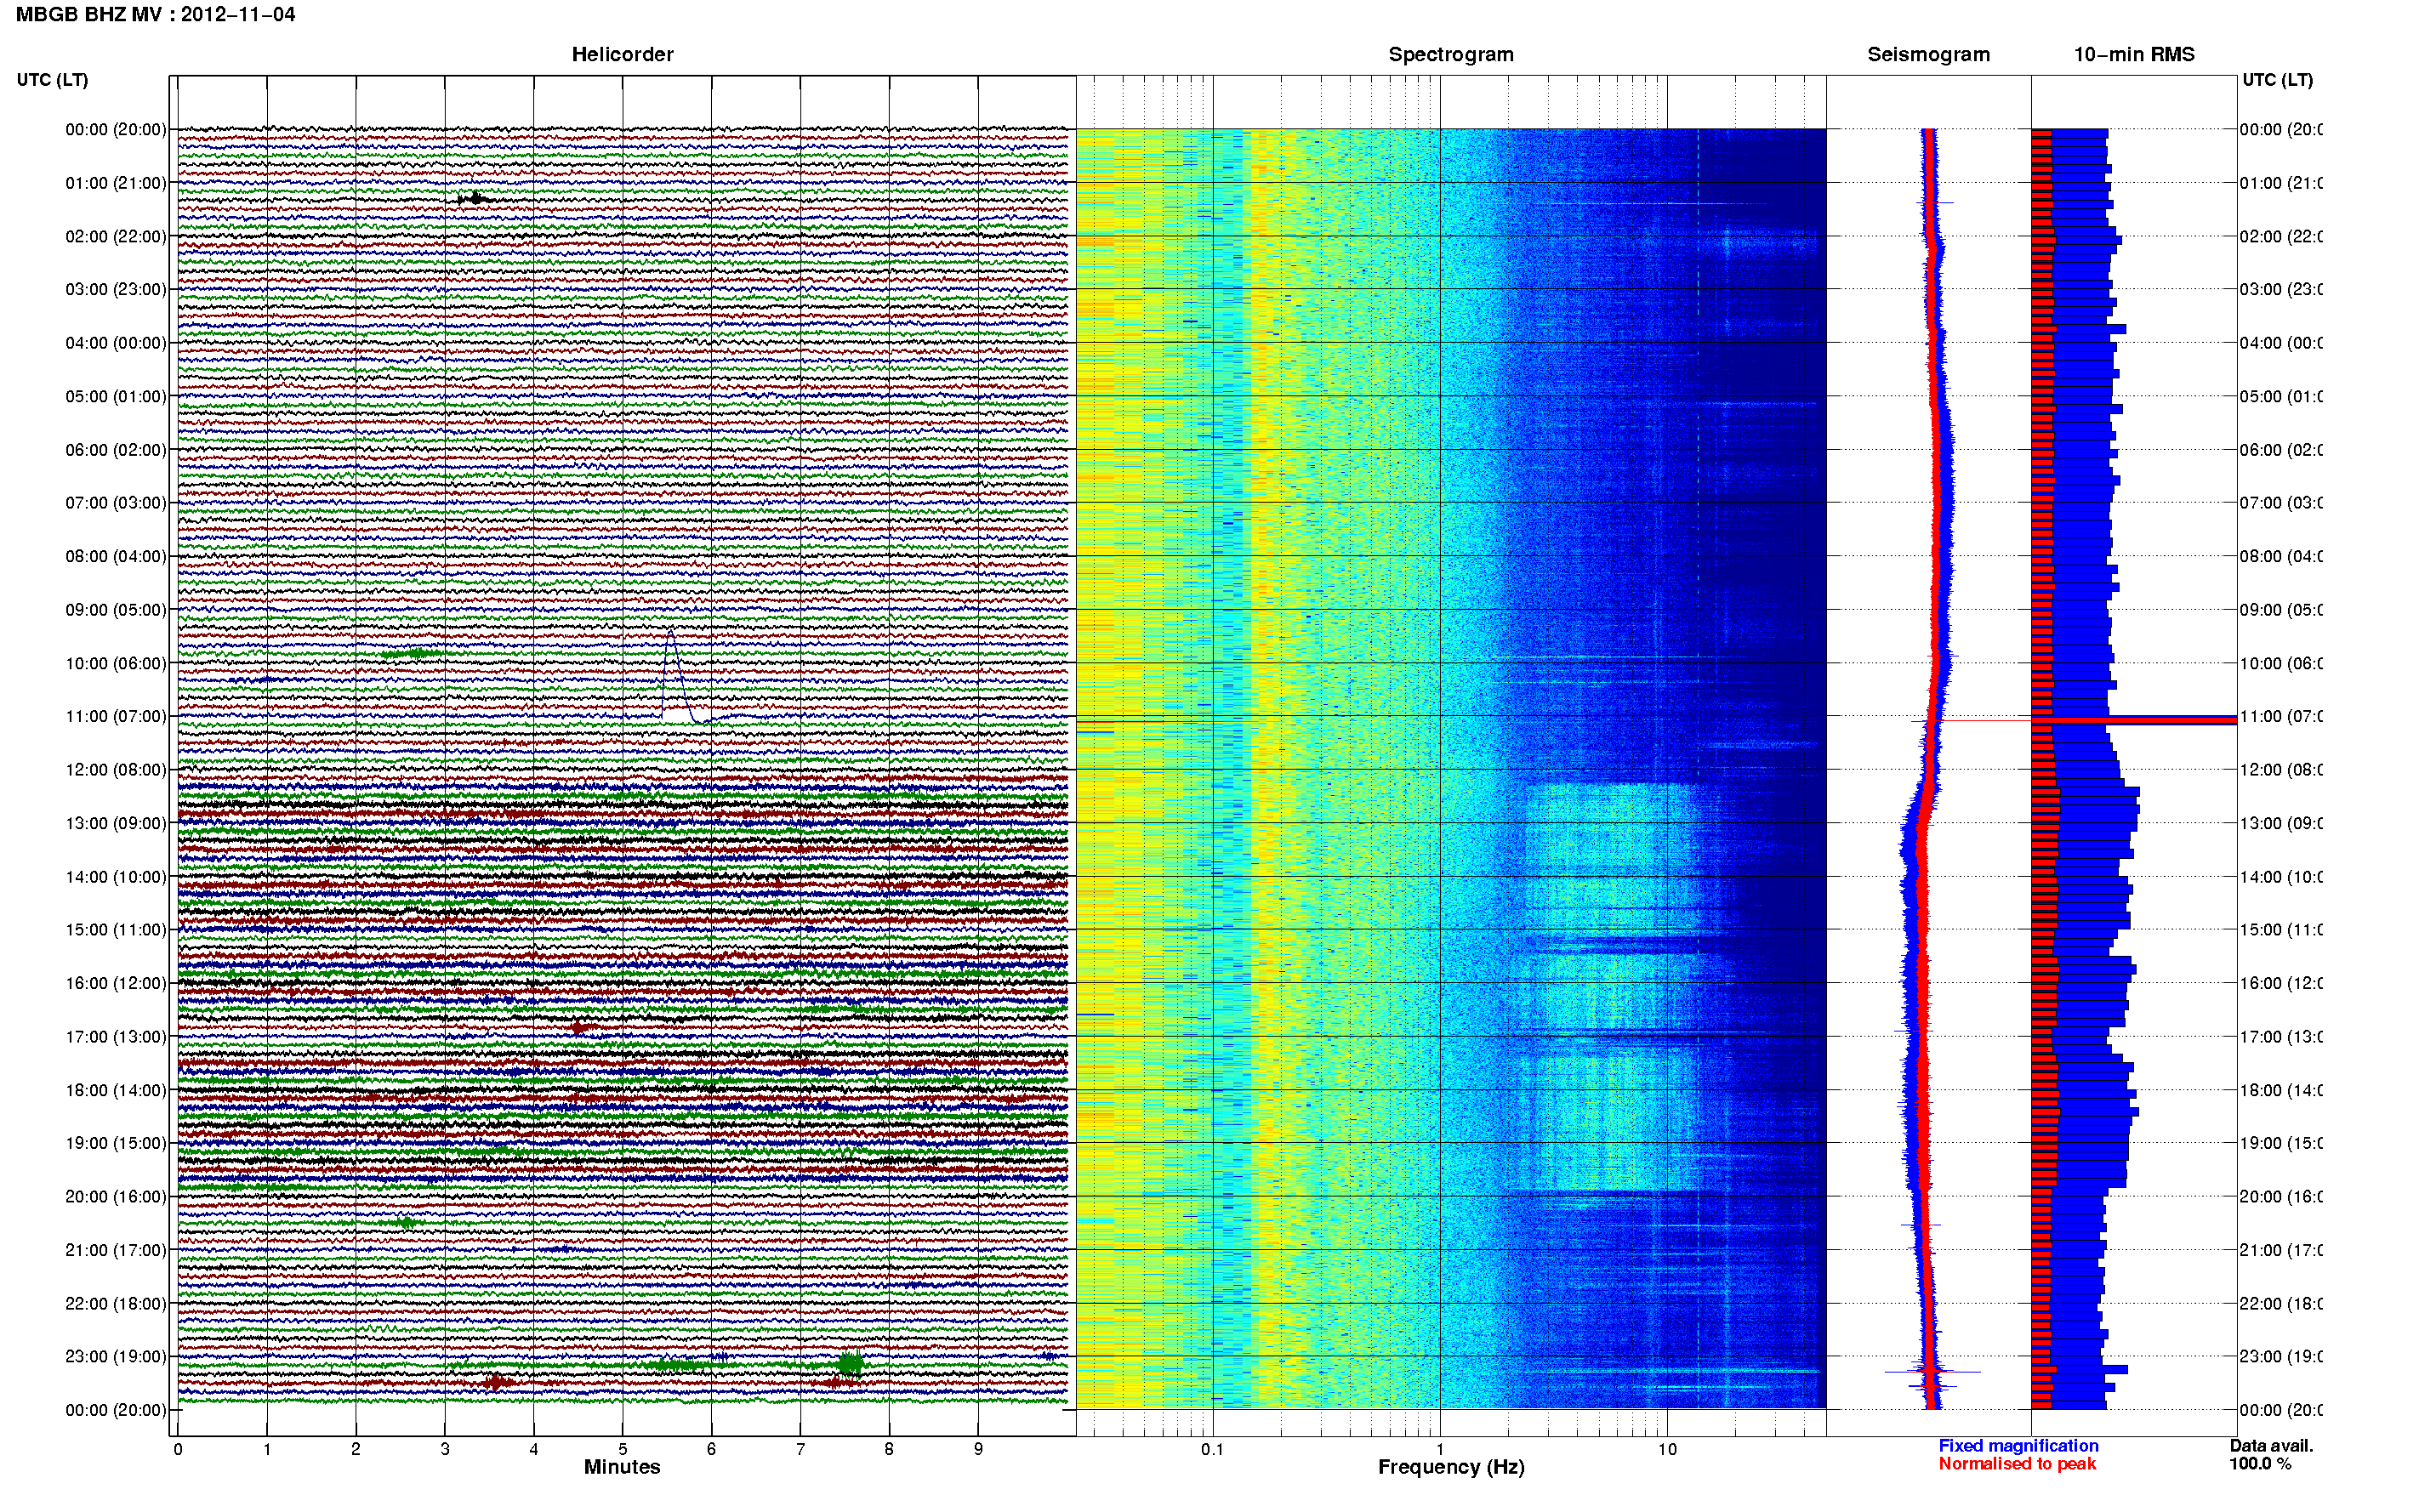Click the minute '5' tick on the helicorder axis
Viewport: 2419px width, 1512px height.
[622, 1449]
